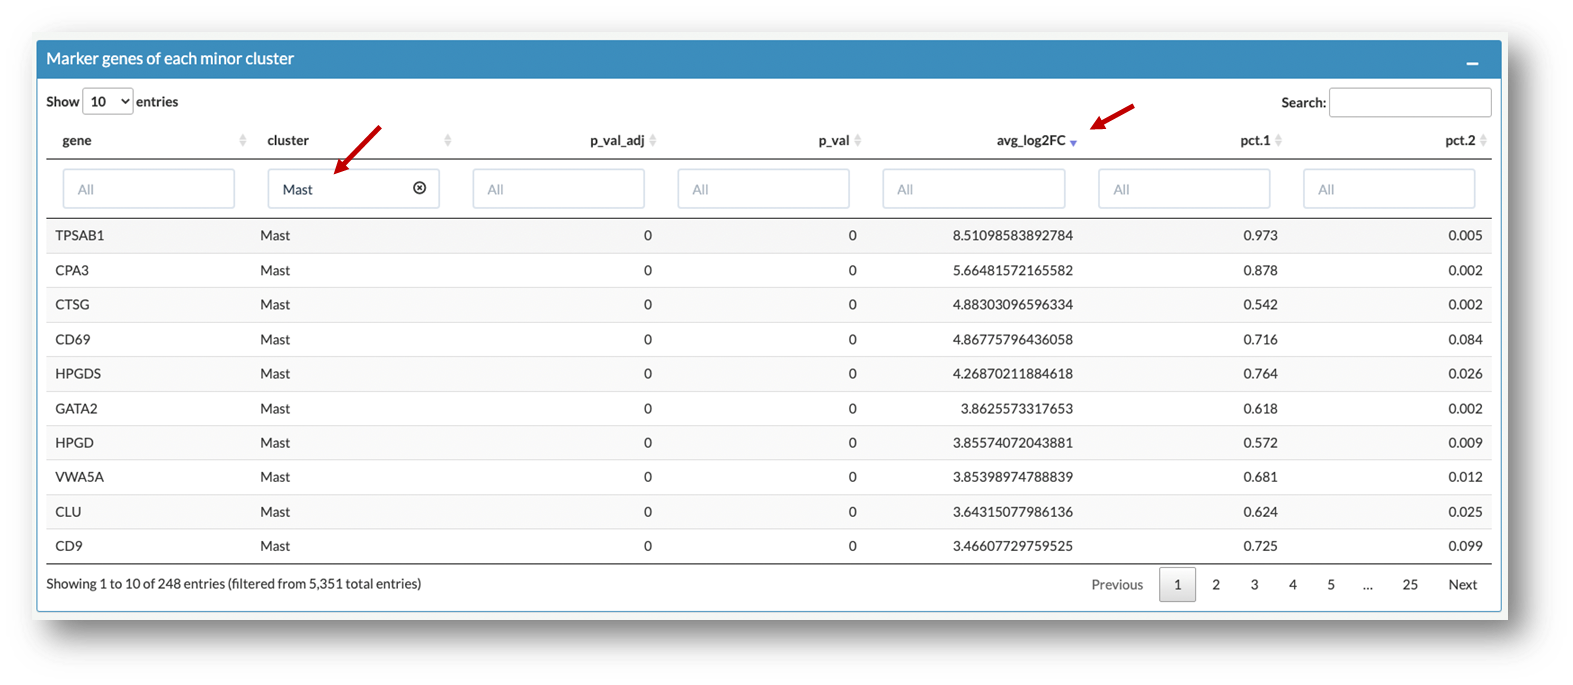Sort by pct.2 column arrows
This screenshot has height=685, width=1573.
tap(1483, 141)
